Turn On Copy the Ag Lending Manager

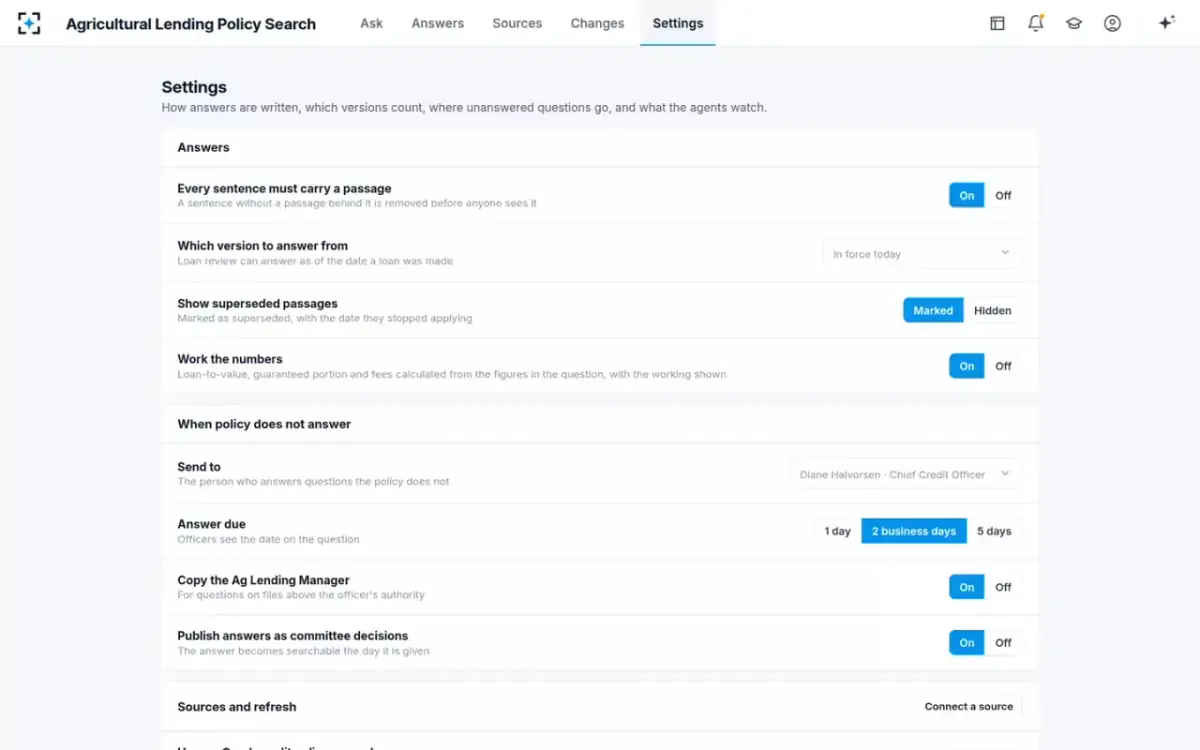[x=967, y=587]
